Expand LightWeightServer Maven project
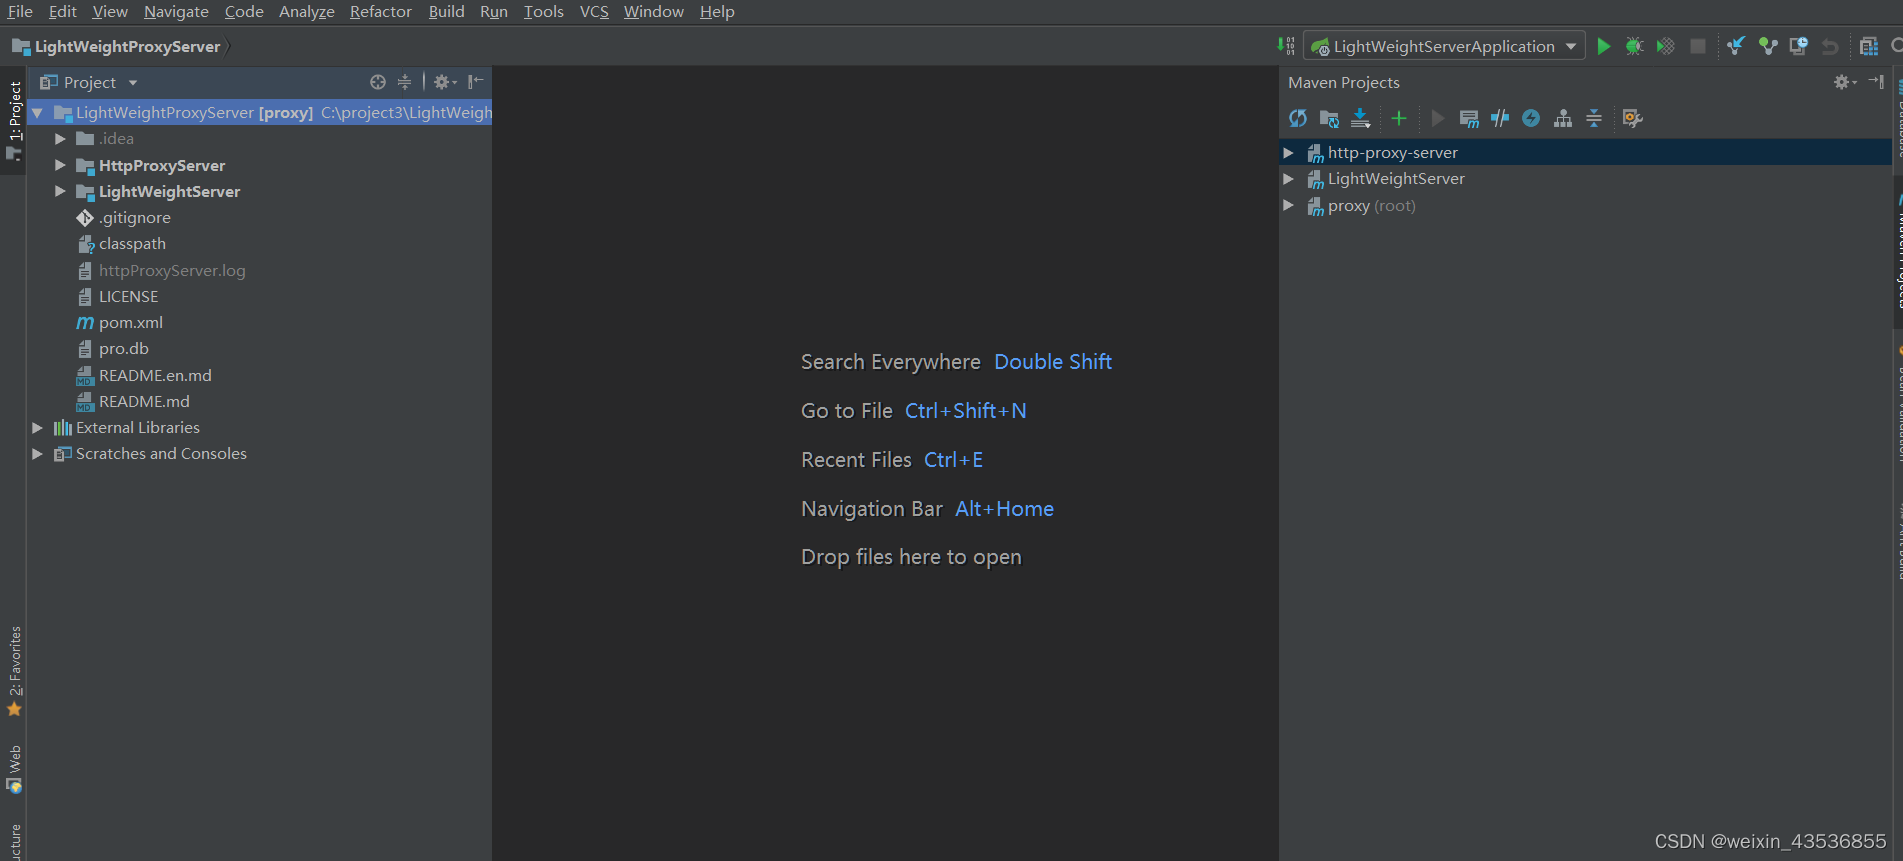This screenshot has width=1903, height=861. coord(1289,179)
